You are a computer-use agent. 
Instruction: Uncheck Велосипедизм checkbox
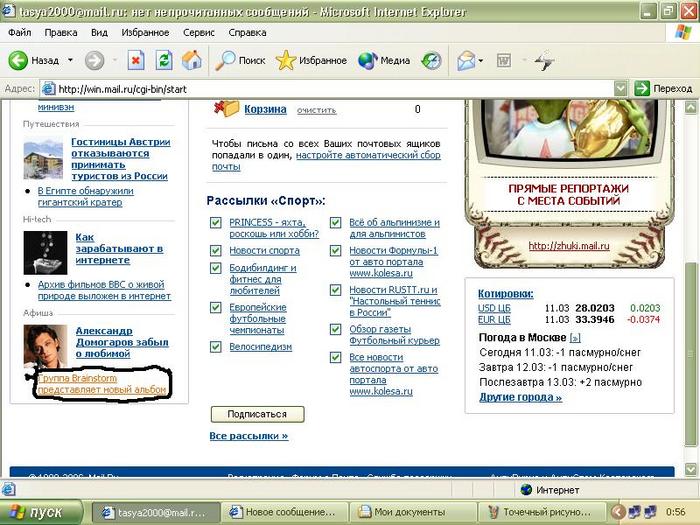point(216,347)
